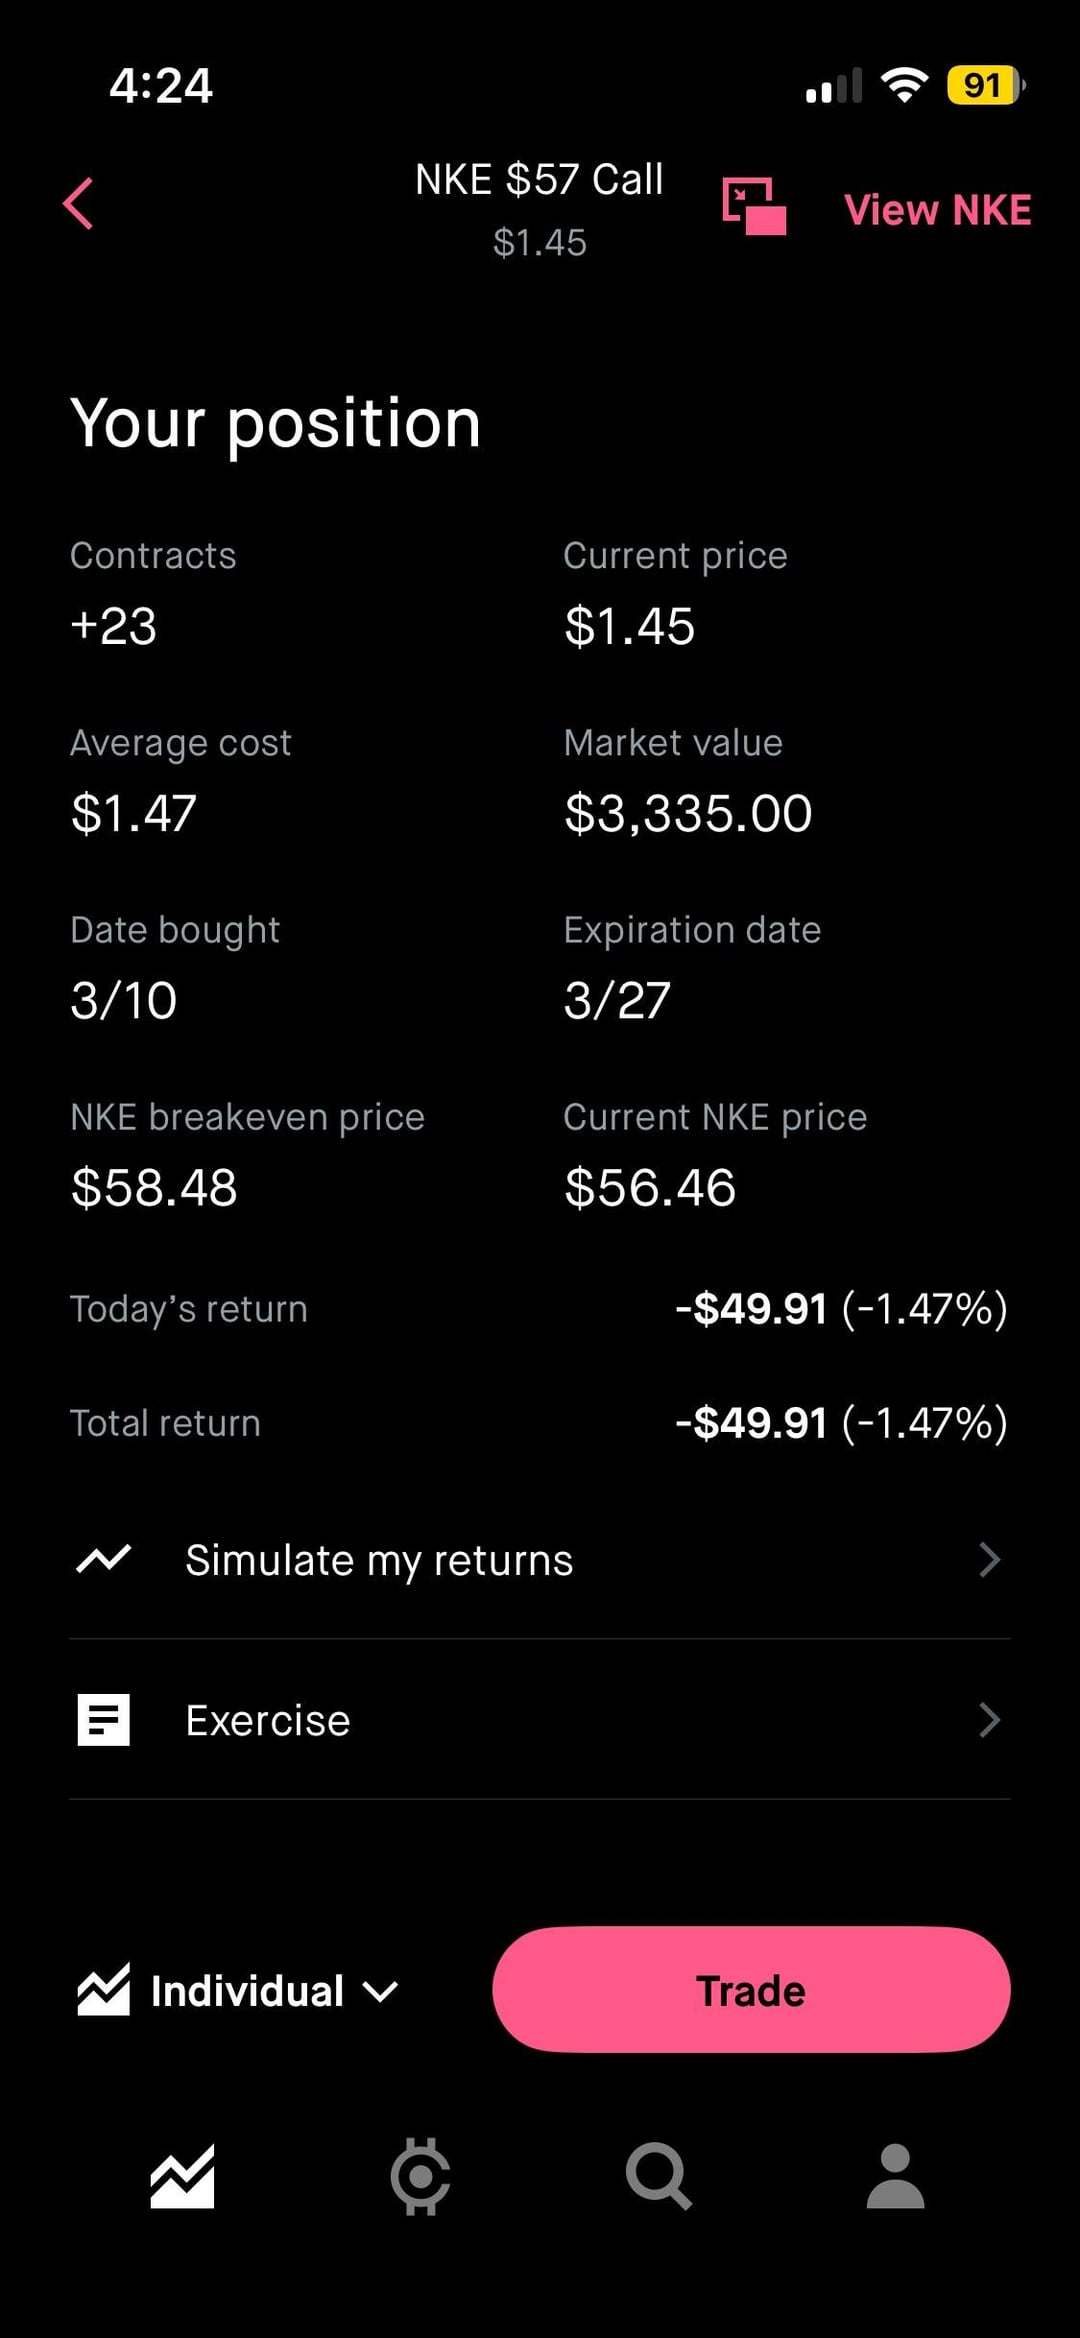Open the investing home tab
The width and height of the screenshot is (1080, 2338).
182,2176
